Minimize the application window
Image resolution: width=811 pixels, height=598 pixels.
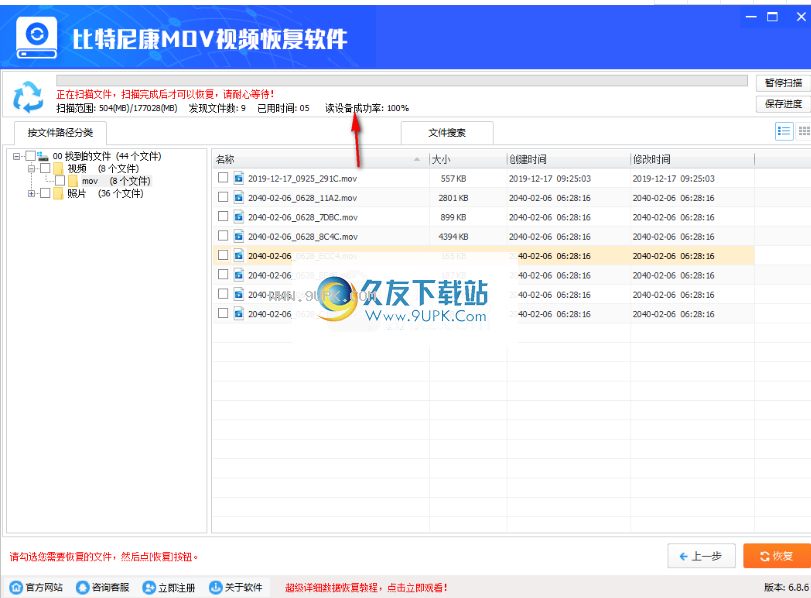(x=751, y=17)
